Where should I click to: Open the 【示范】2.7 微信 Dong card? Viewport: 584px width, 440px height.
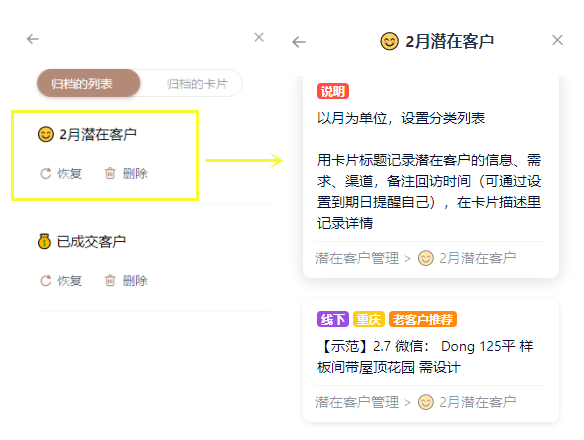tap(425, 357)
